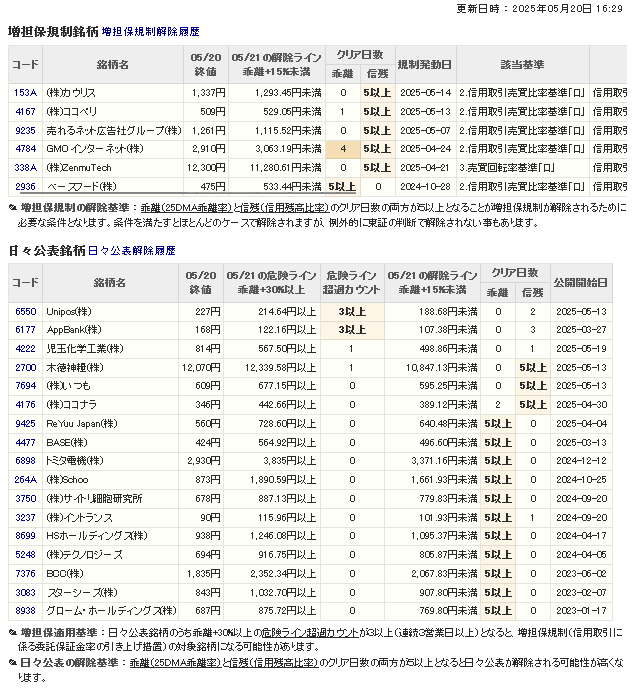Open stock code 338A link

[25, 168]
